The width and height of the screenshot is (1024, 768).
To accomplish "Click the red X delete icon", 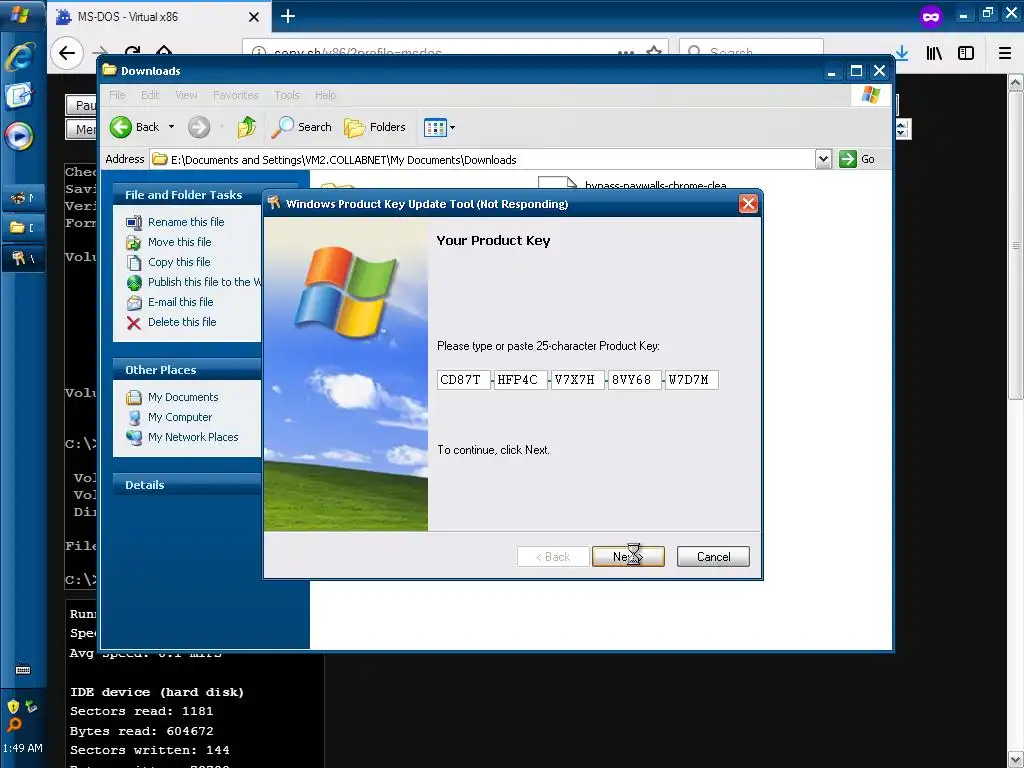I will tap(134, 323).
